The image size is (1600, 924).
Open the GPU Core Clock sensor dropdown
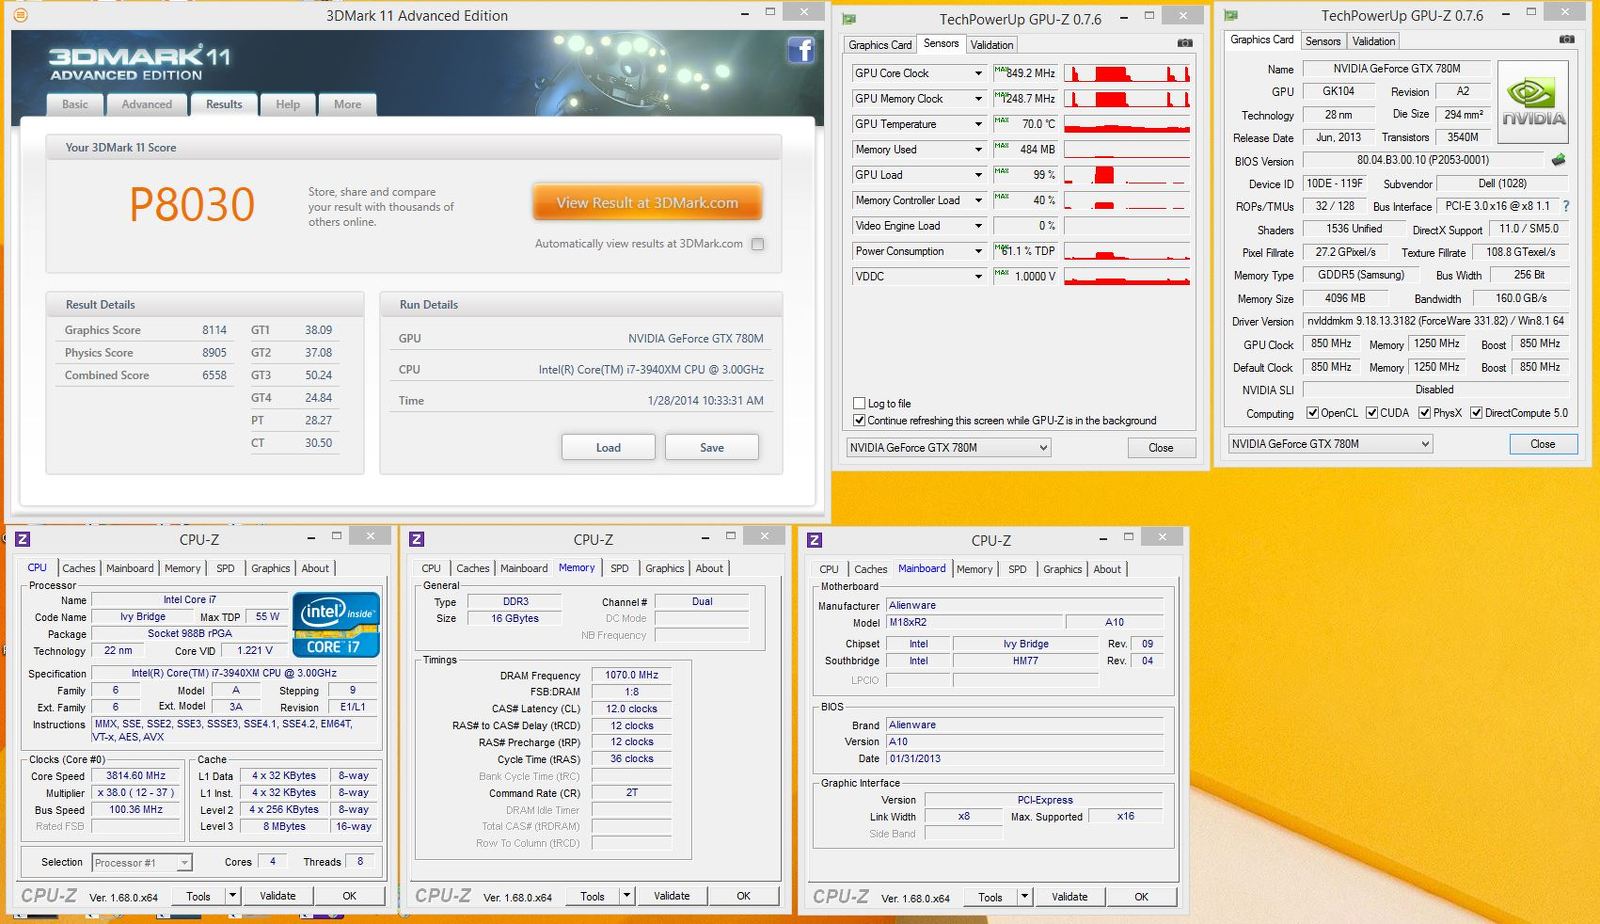pyautogui.click(x=978, y=74)
